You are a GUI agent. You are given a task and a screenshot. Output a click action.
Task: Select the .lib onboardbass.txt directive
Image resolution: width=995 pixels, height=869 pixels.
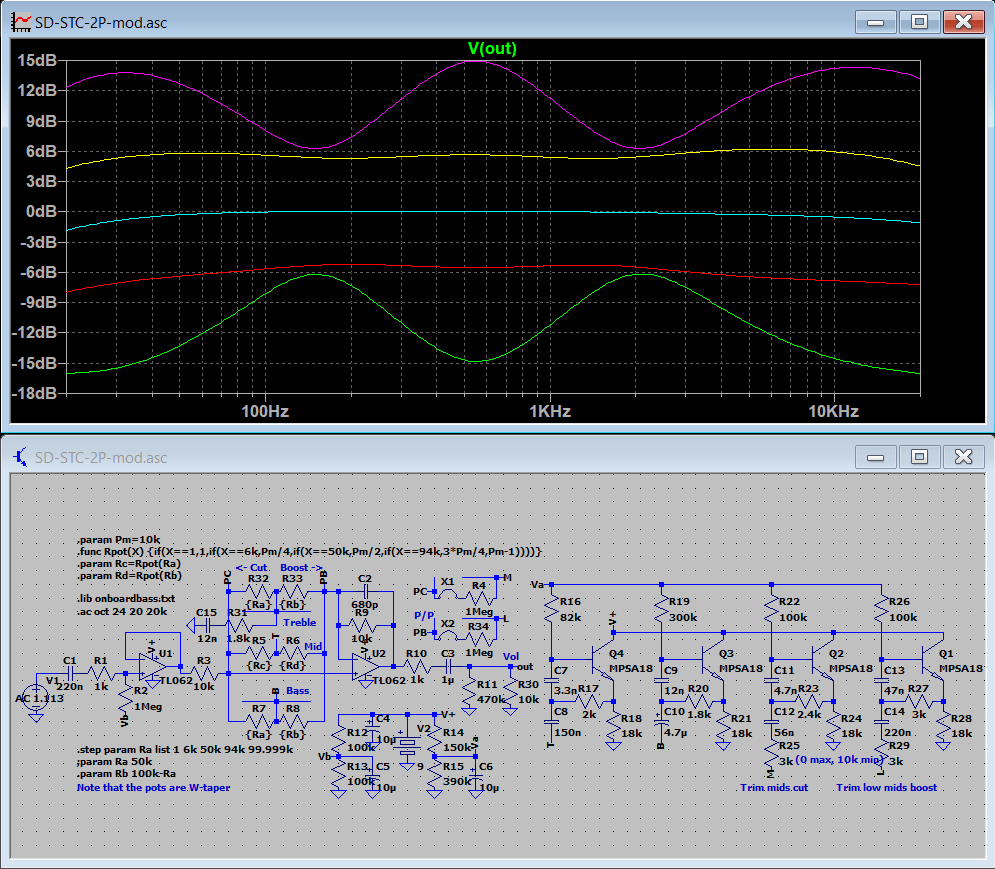126,599
